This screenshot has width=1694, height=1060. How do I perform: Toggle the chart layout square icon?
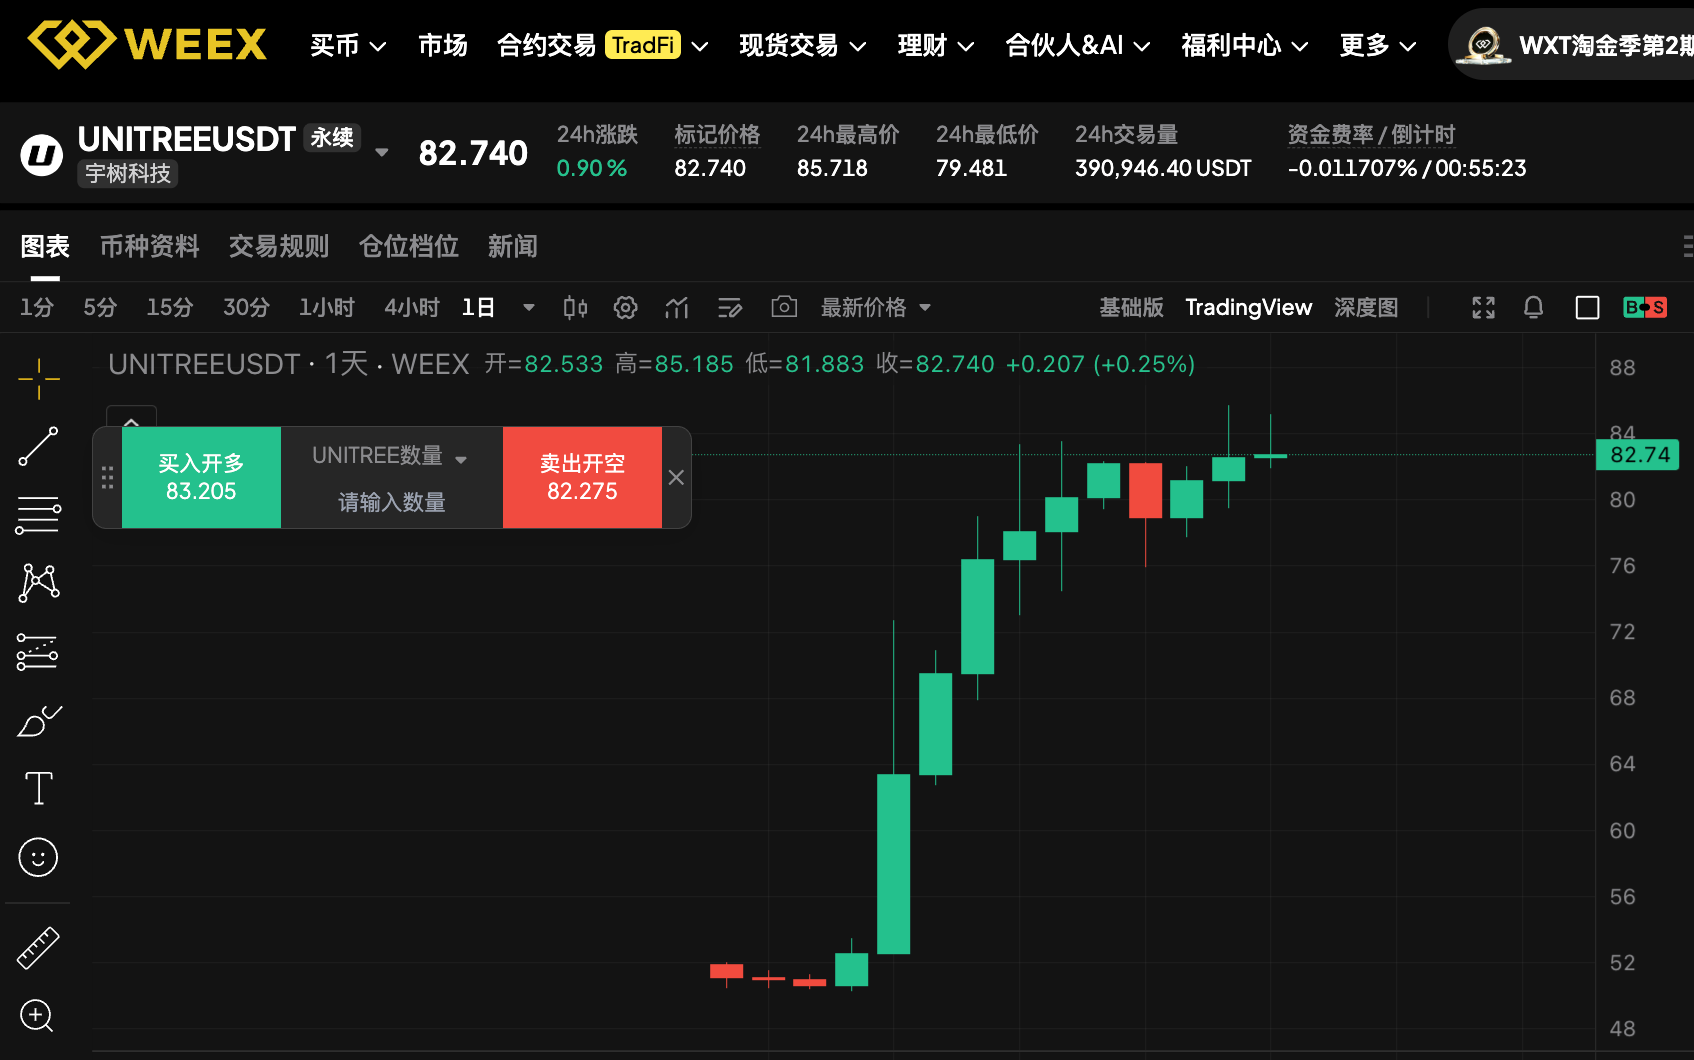(1587, 307)
